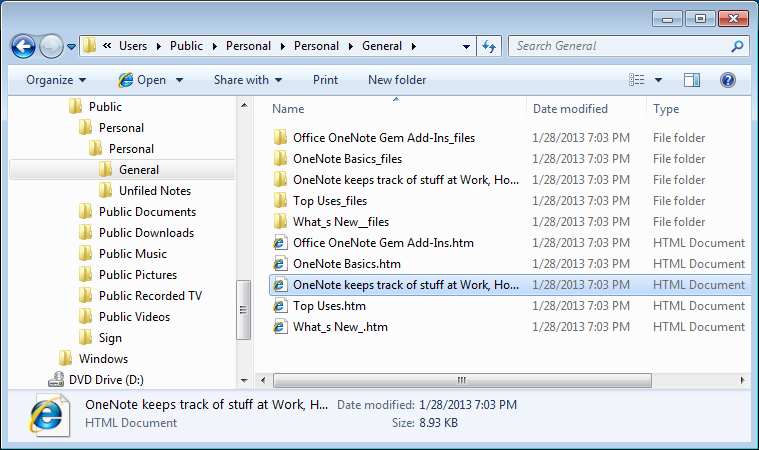Click Open with Internet Explorer button

point(142,80)
